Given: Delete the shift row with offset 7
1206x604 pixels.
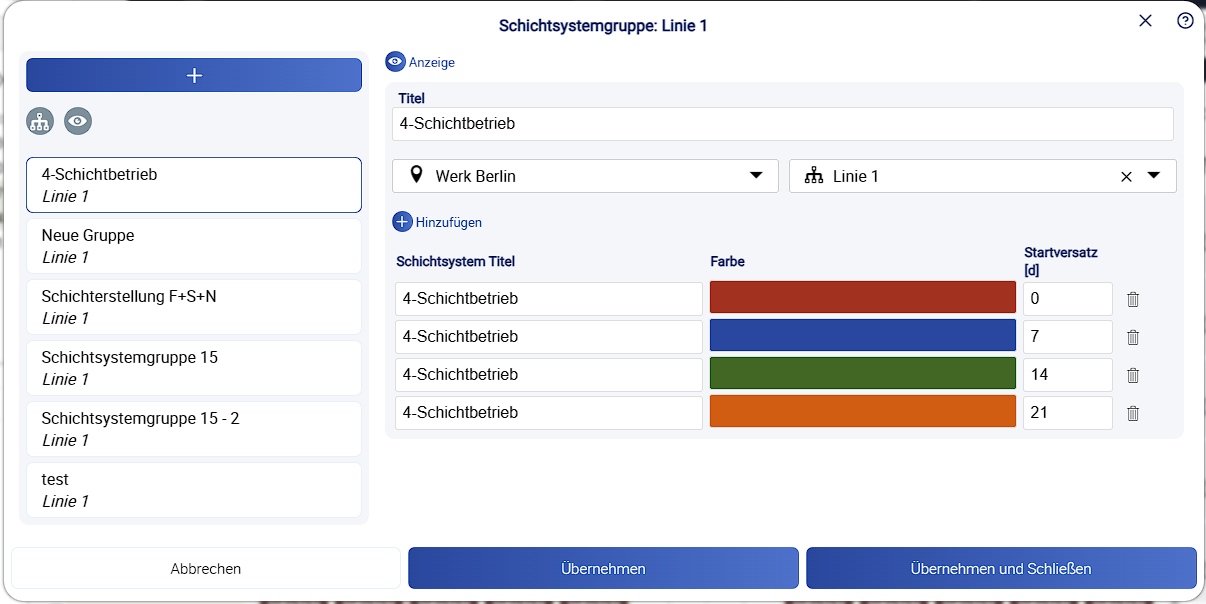Looking at the screenshot, I should pyautogui.click(x=1133, y=337).
